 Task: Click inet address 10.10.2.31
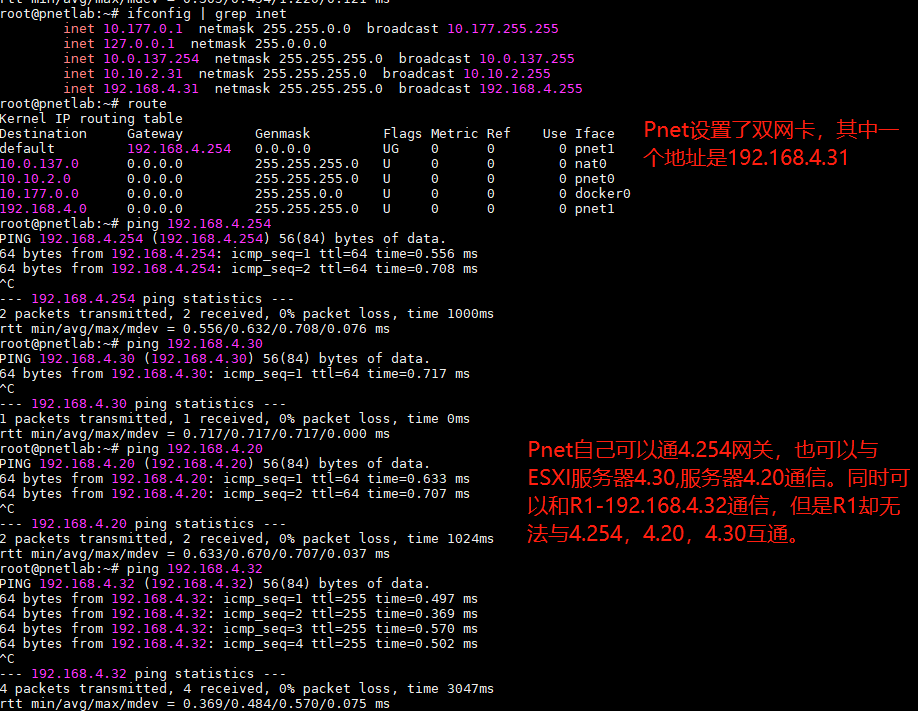[143, 74]
